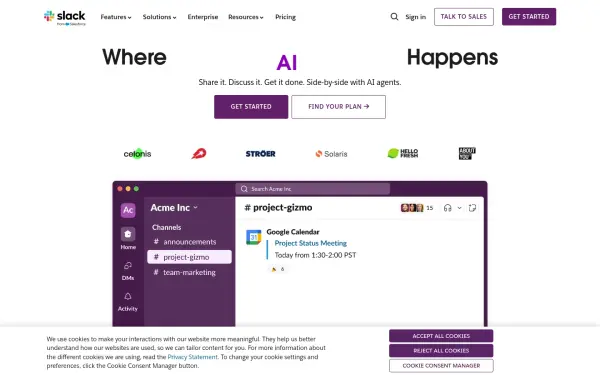Click the member avatars showing 15
Image resolution: width=600 pixels, height=375 pixels.
tap(417, 208)
